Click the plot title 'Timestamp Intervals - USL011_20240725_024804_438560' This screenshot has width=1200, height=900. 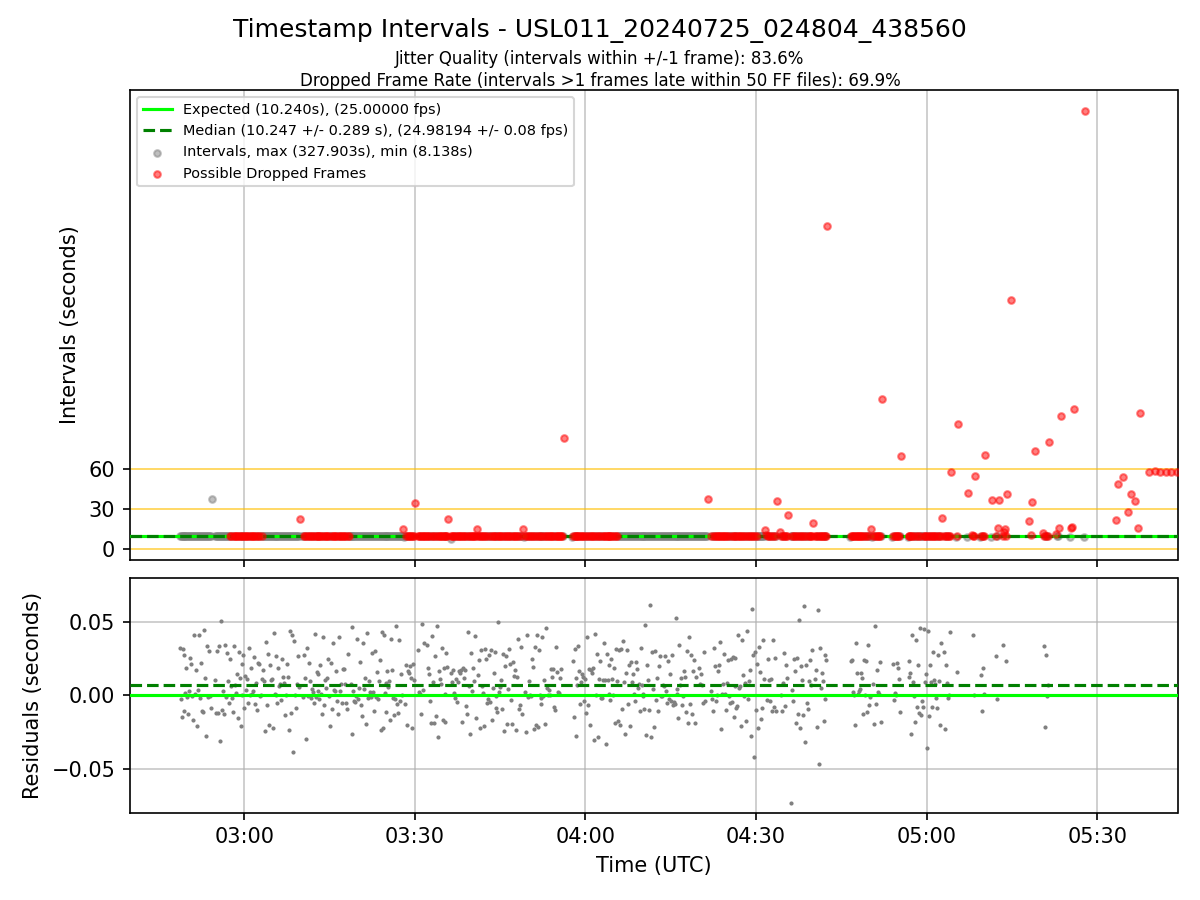tap(600, 29)
